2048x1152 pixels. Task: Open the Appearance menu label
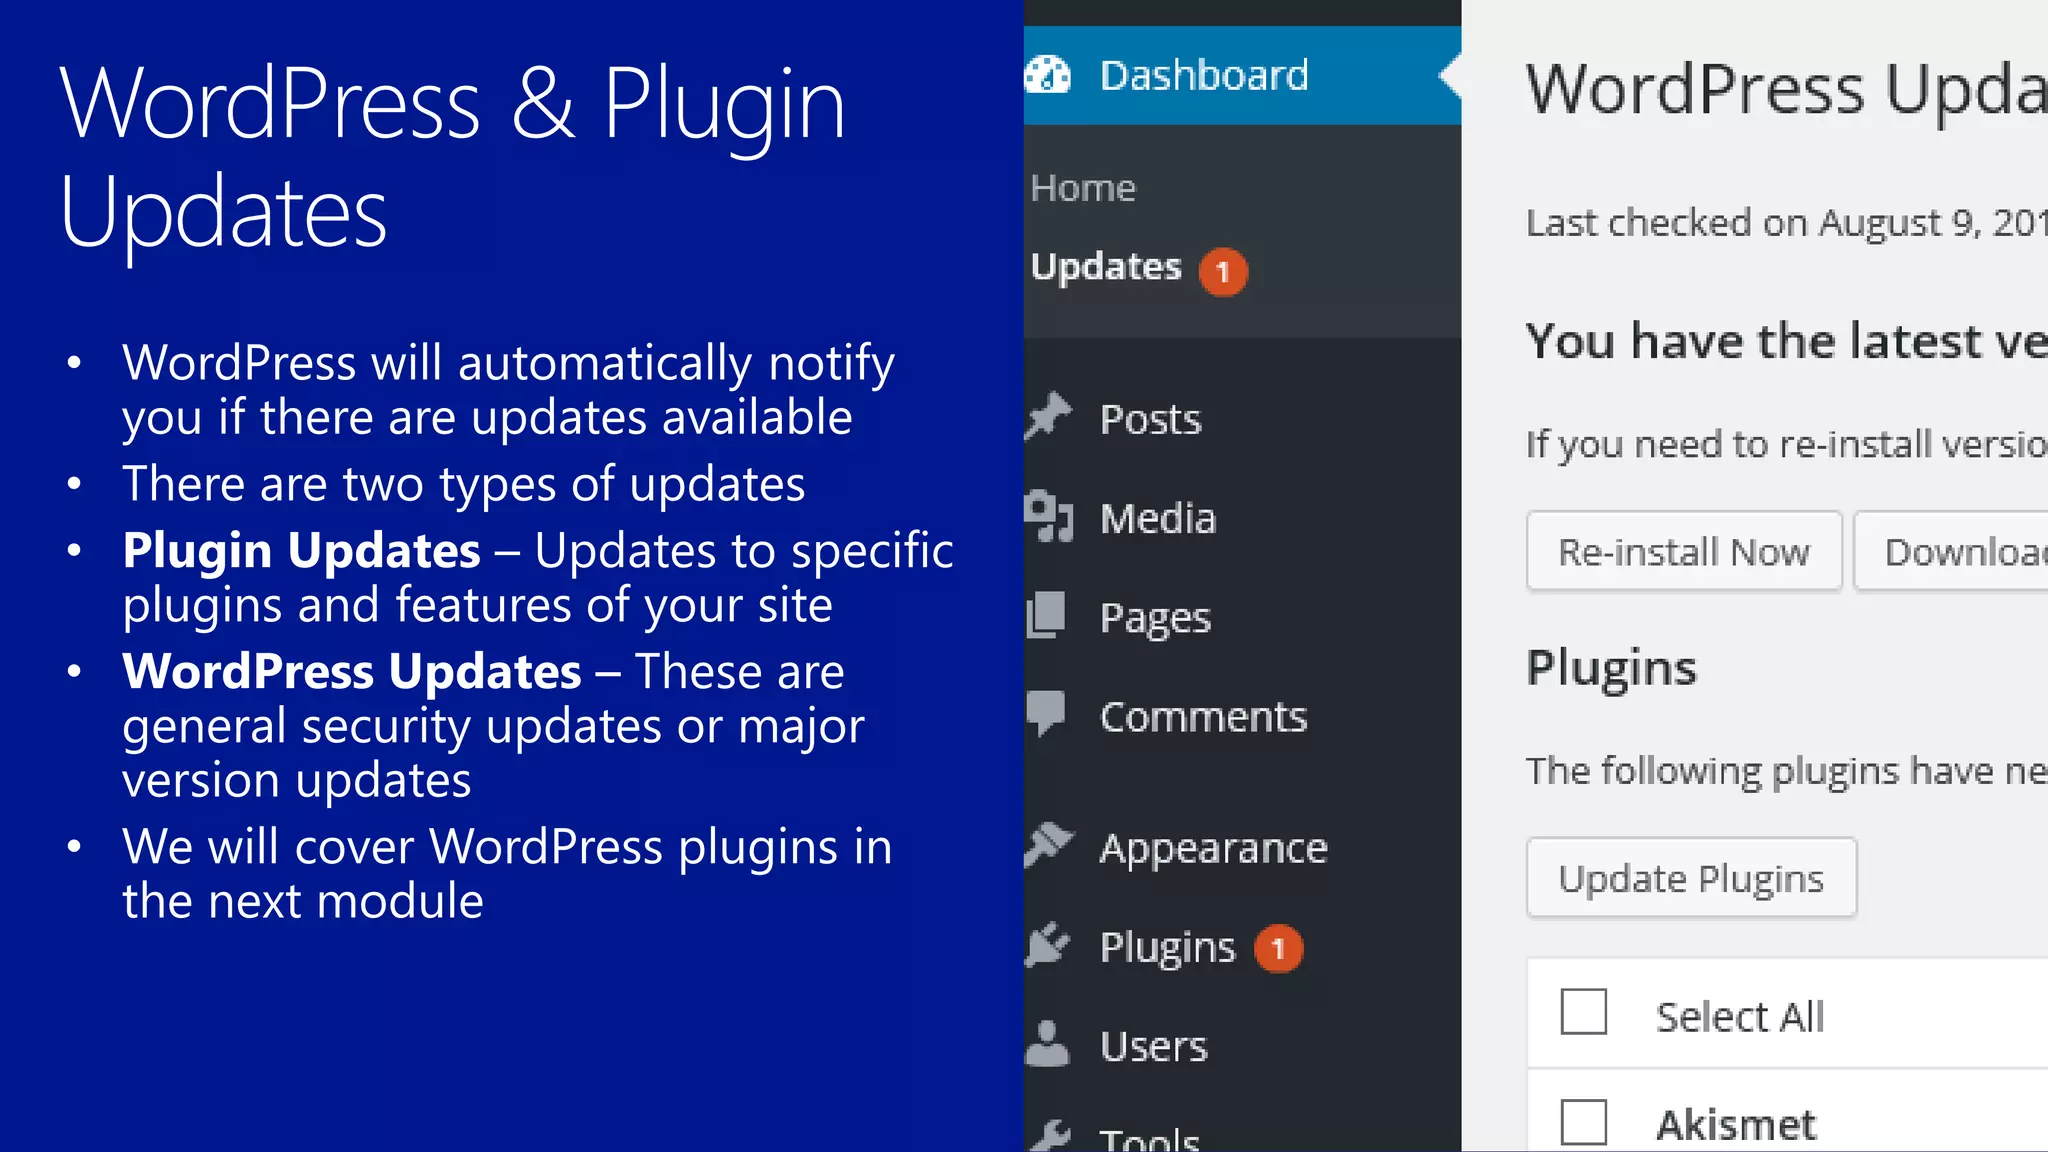[x=1213, y=848]
